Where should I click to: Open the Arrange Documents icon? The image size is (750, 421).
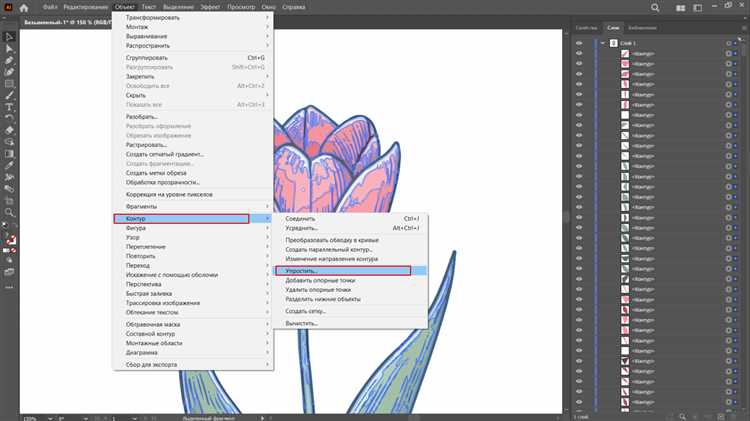click(681, 8)
